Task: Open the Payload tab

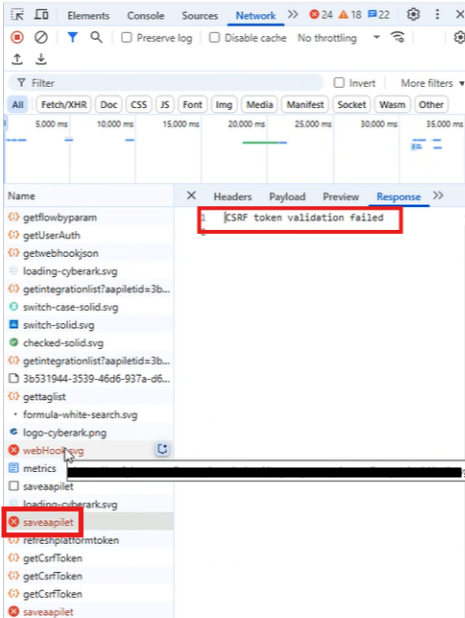Action: coord(287,196)
